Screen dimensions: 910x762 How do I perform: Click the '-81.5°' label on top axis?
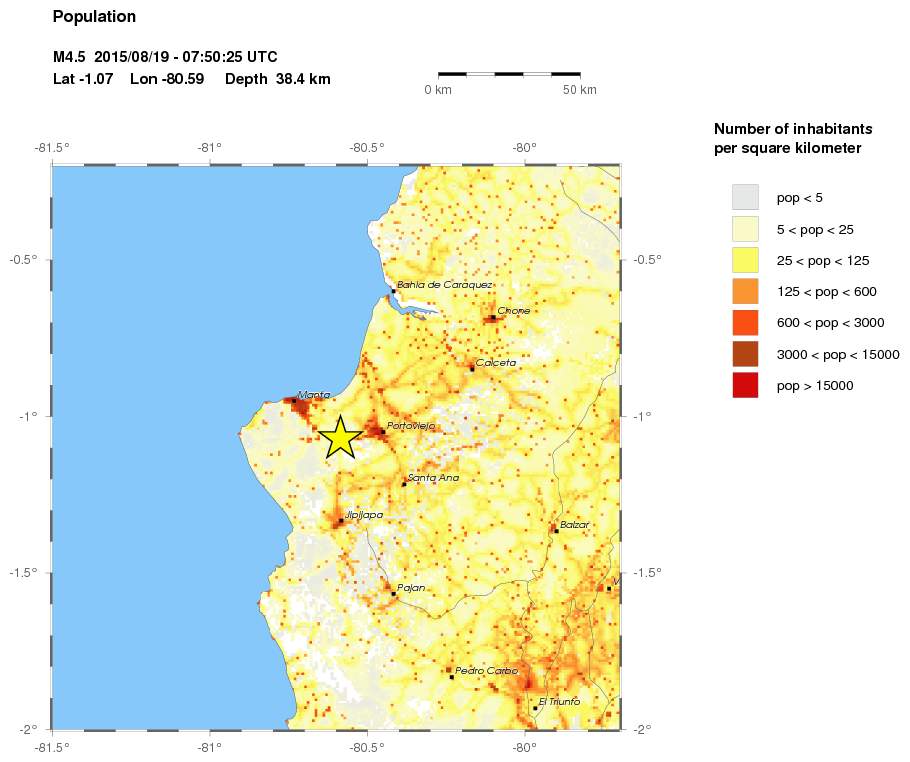point(52,147)
